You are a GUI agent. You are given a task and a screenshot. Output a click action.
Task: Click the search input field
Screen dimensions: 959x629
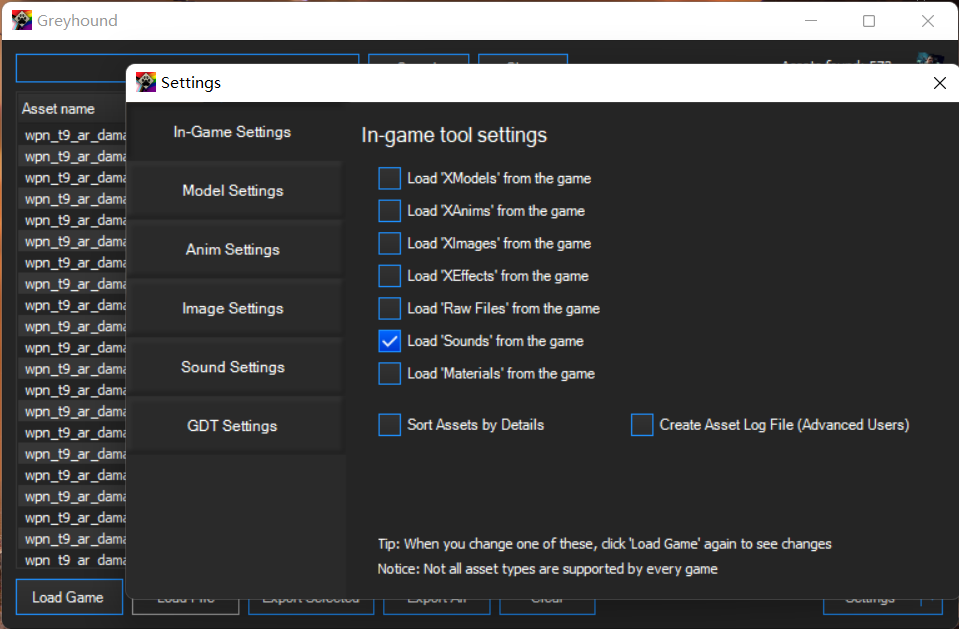tap(70, 66)
